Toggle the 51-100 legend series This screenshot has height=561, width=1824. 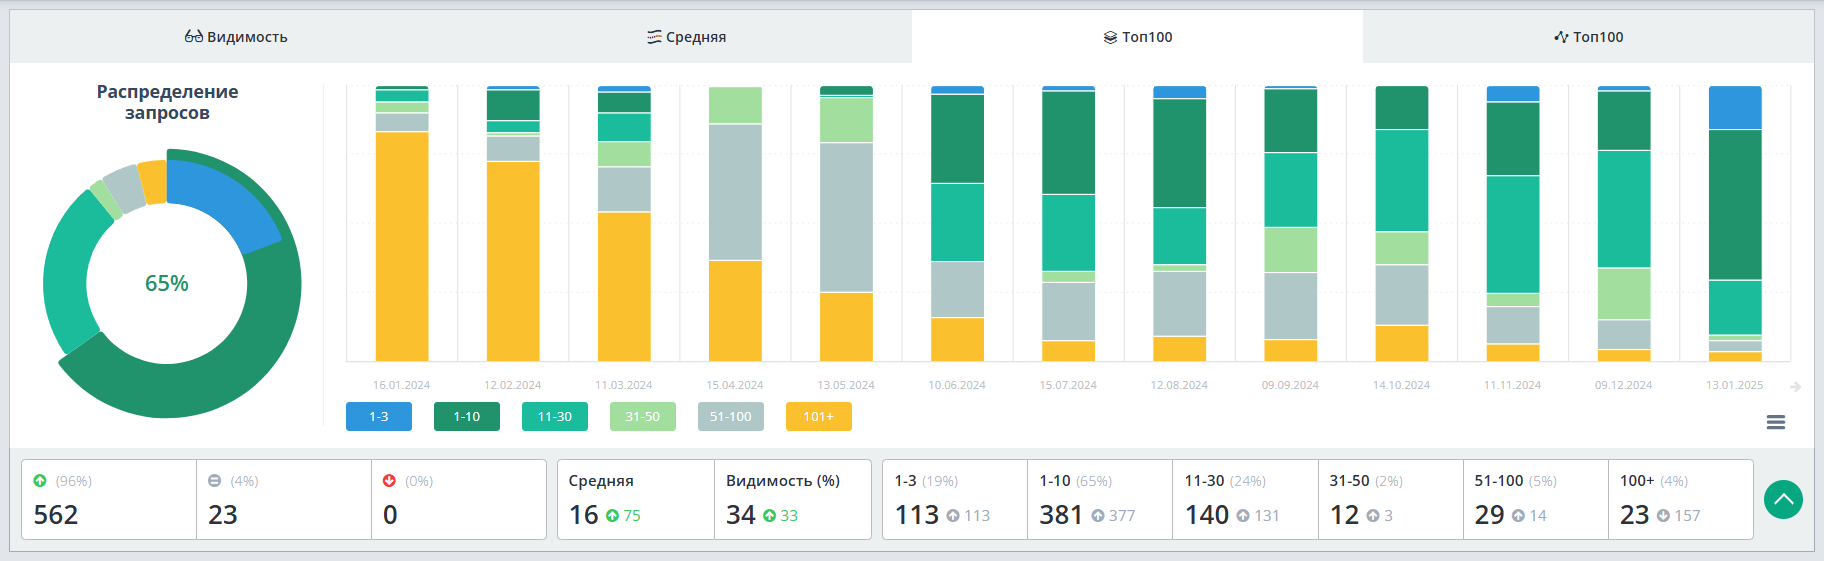coord(731,417)
